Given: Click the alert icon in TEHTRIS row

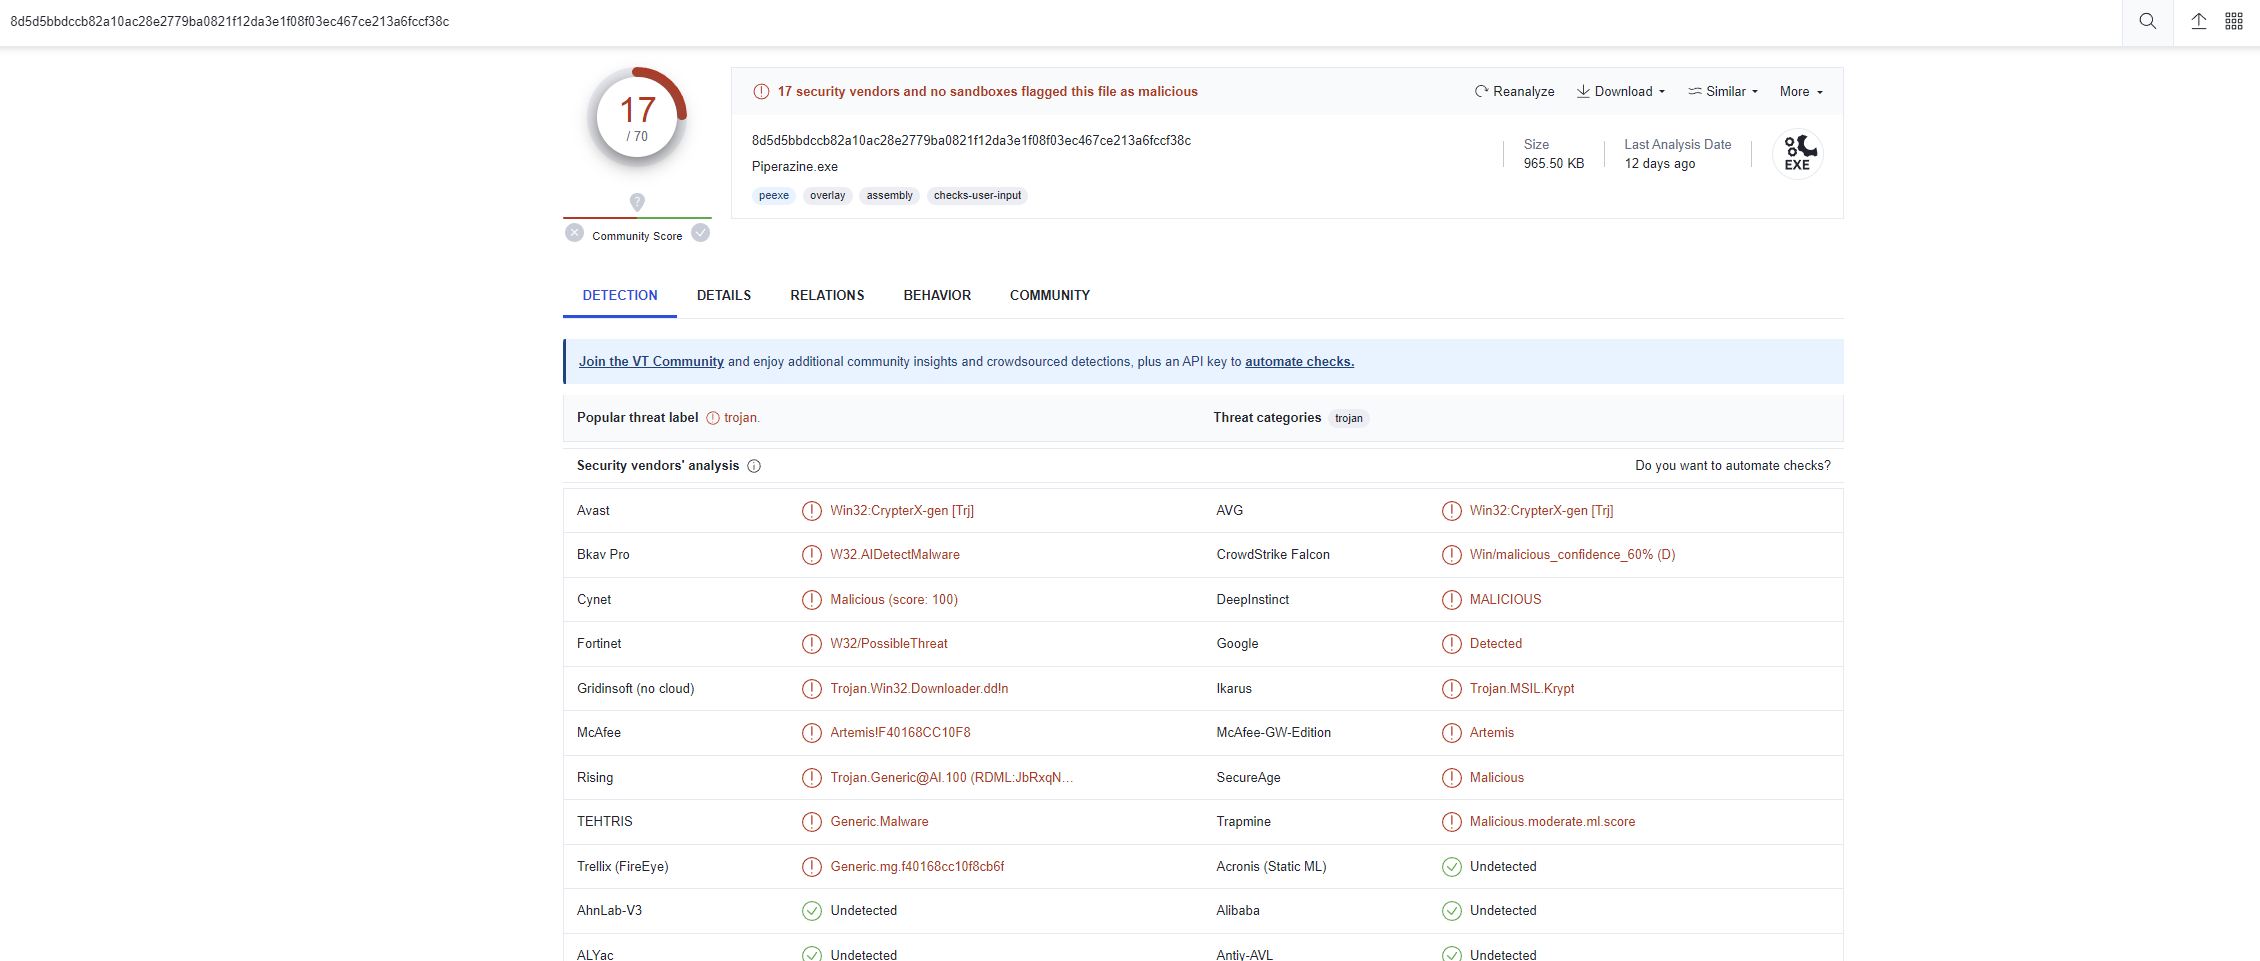Looking at the screenshot, I should pos(812,822).
